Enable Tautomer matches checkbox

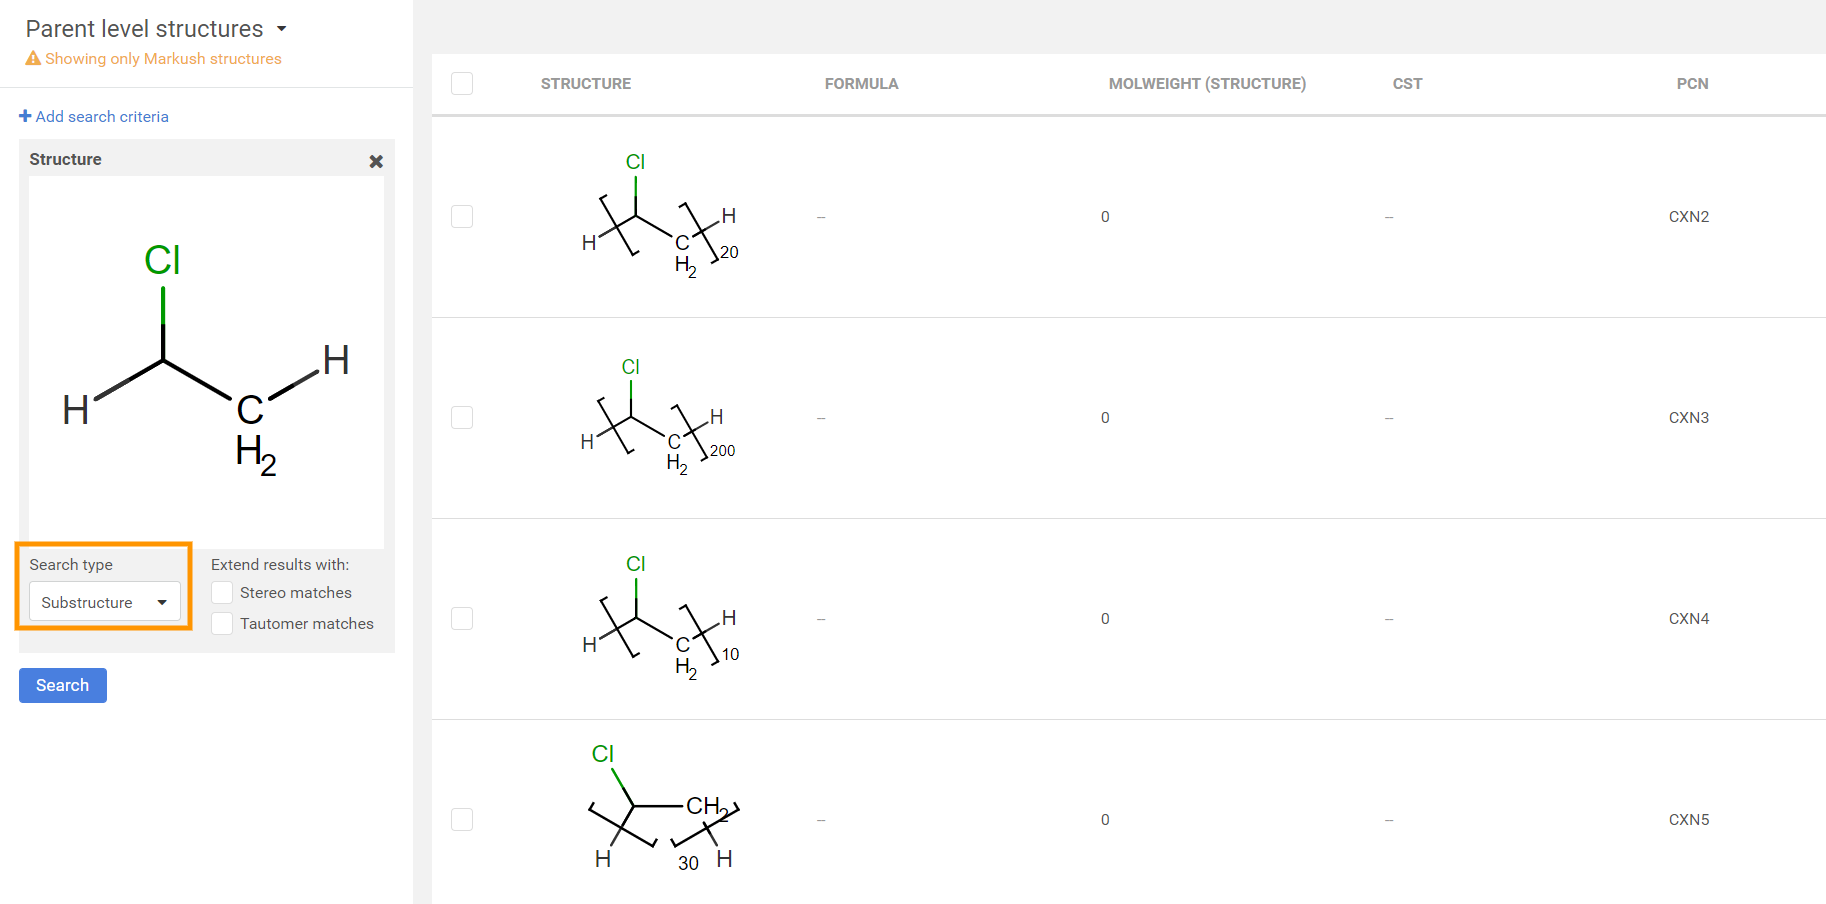point(222,624)
